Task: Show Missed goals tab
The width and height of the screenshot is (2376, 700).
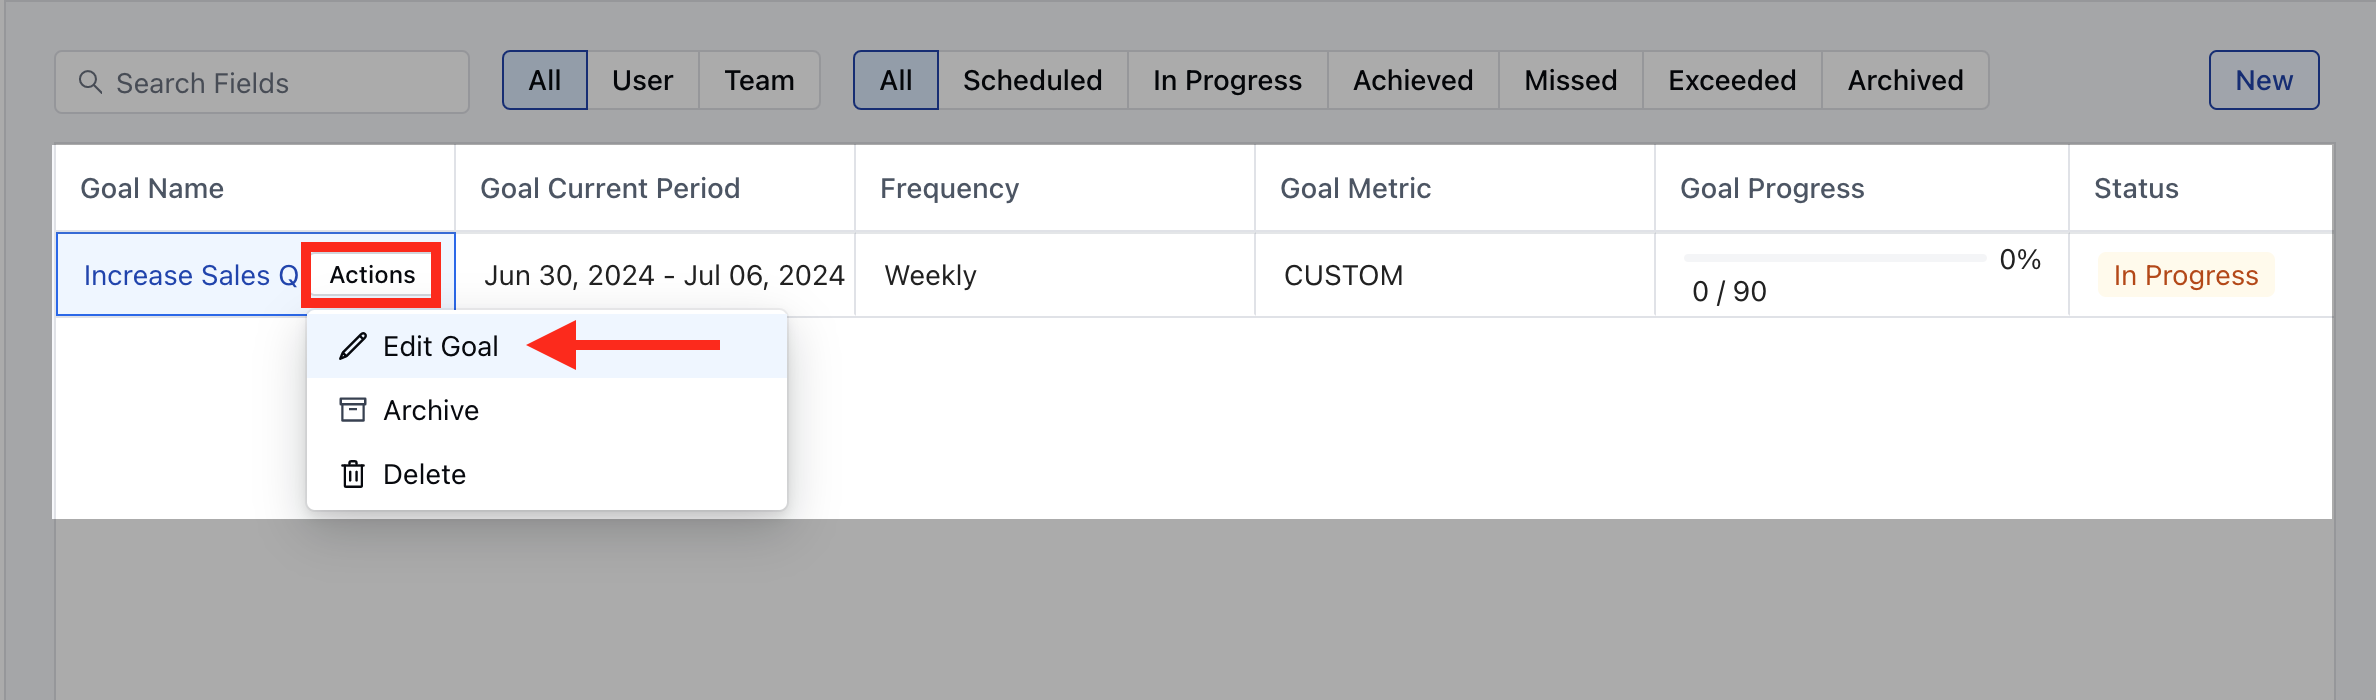Action: click(1571, 80)
